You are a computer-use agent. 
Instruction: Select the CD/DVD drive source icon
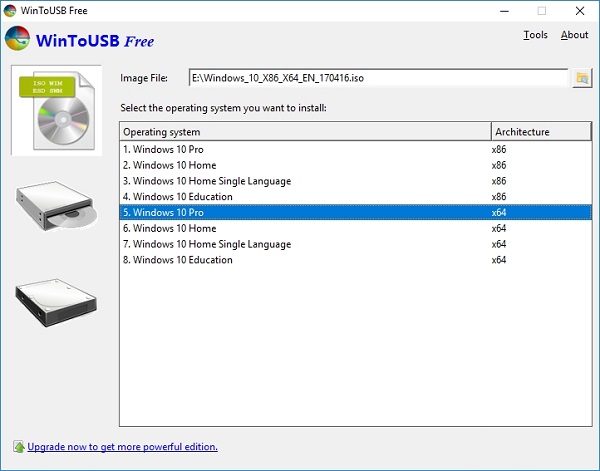tap(56, 206)
